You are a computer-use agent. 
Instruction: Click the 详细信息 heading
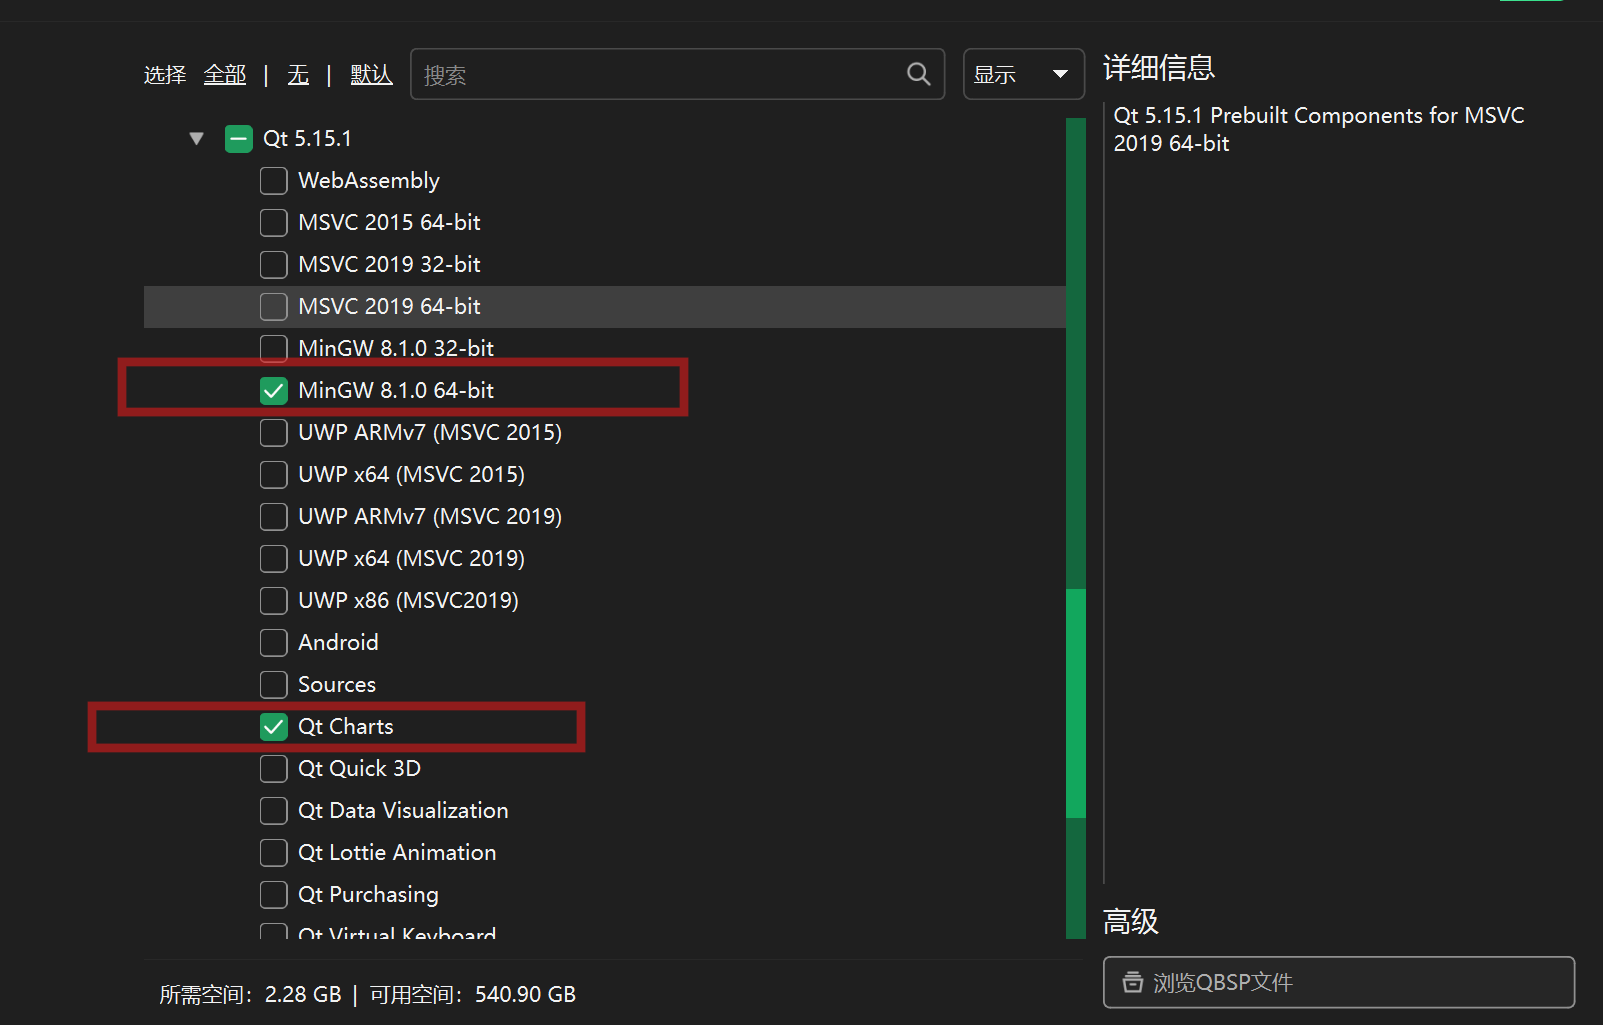point(1159,68)
